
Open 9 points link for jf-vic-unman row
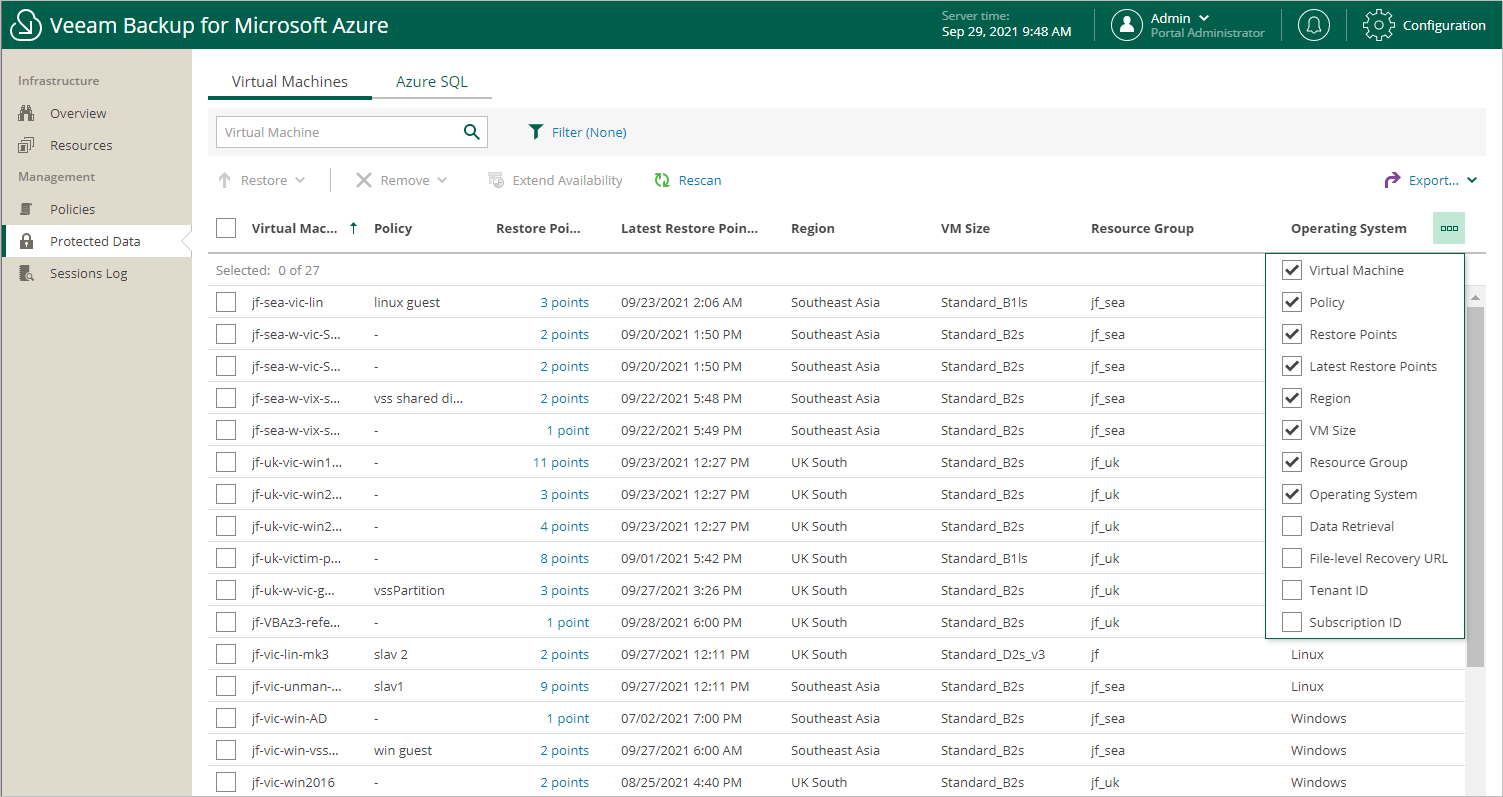tap(565, 686)
